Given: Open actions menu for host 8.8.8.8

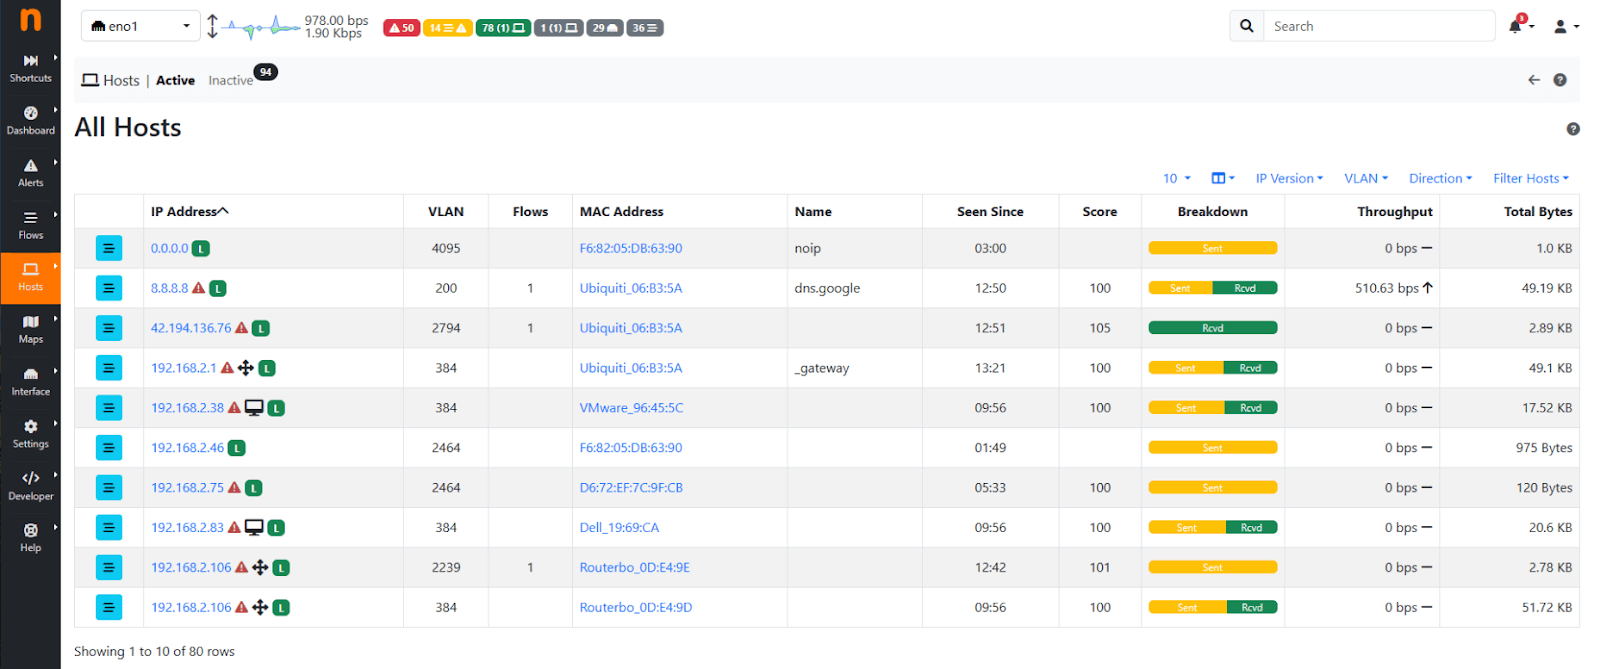Looking at the screenshot, I should pyautogui.click(x=109, y=288).
